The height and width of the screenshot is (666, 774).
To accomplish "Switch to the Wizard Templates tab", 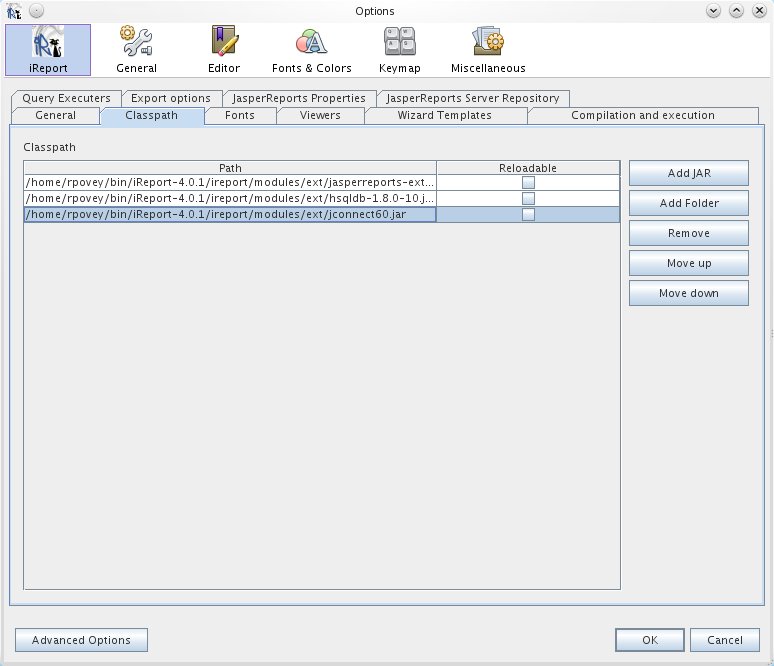I will pos(445,116).
